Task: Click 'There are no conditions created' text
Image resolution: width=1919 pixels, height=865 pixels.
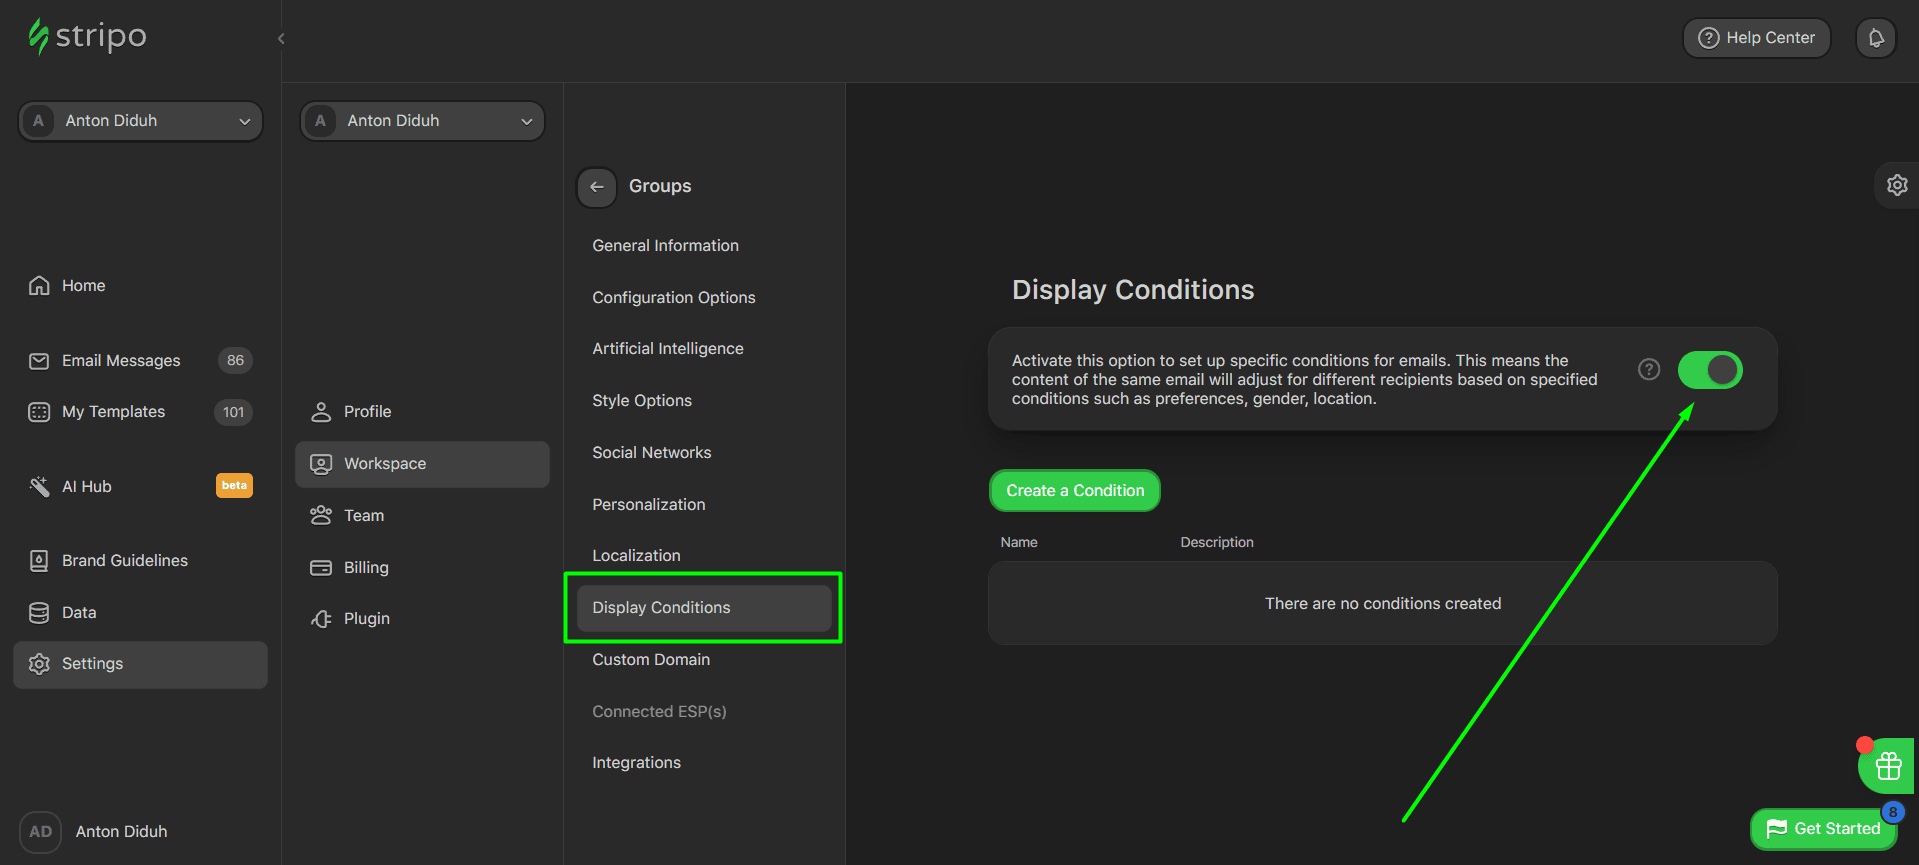Action: pos(1383,604)
